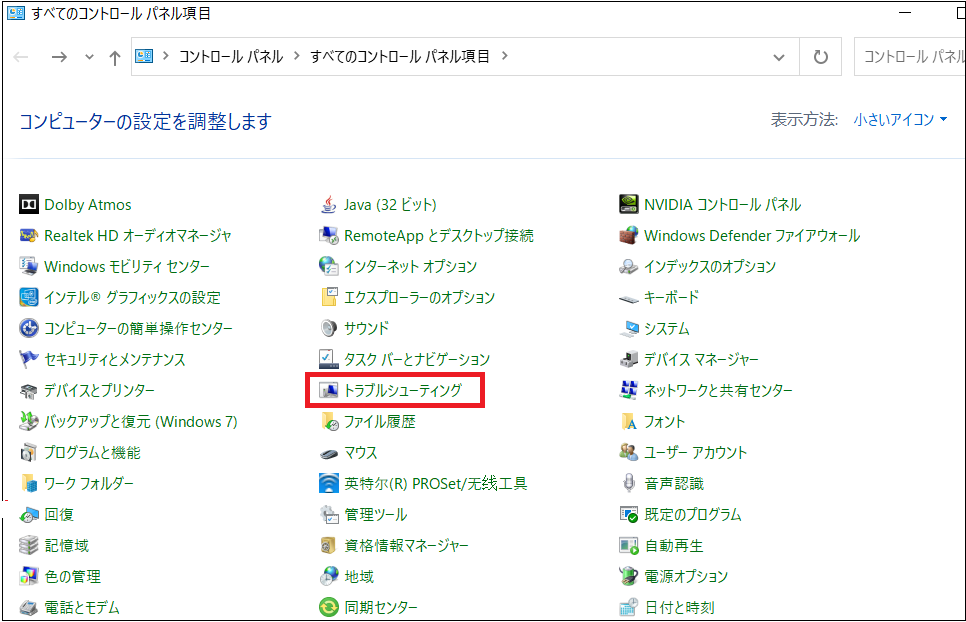Click すべてのコントロール パネル項目 breadcrumb segment

(x=400, y=57)
